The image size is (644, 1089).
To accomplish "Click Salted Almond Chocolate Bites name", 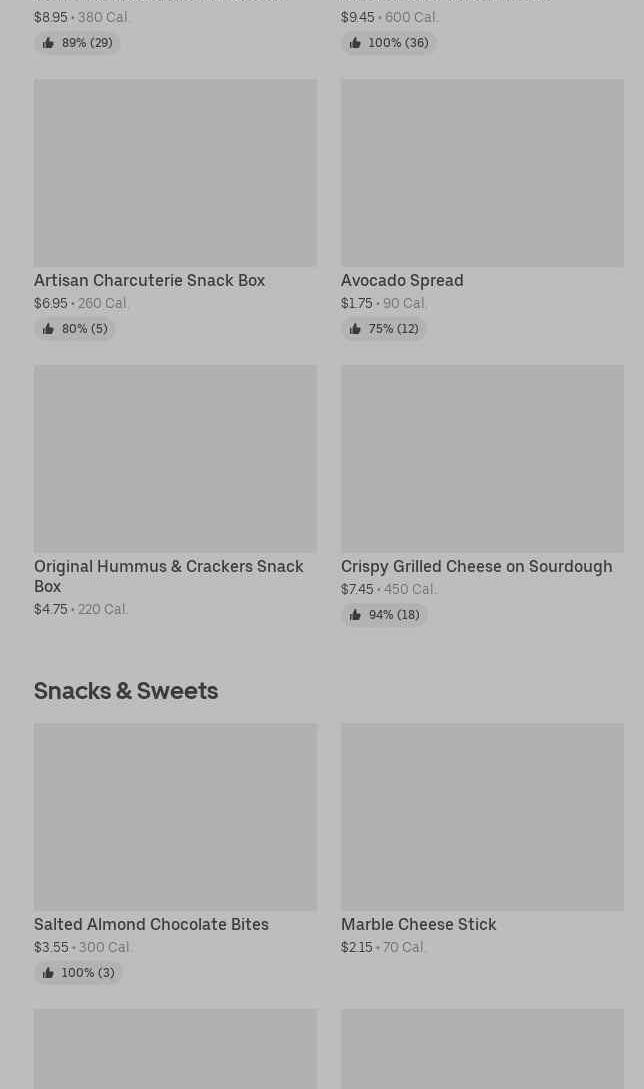I will pos(151,925).
